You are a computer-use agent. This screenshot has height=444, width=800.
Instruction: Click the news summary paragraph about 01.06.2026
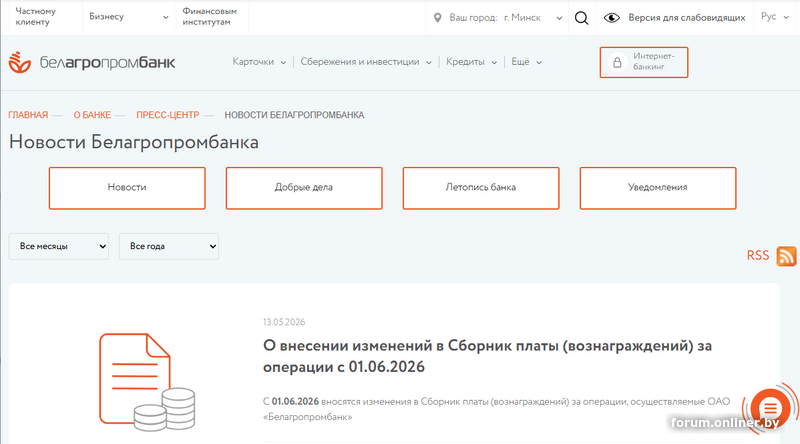[x=496, y=409]
